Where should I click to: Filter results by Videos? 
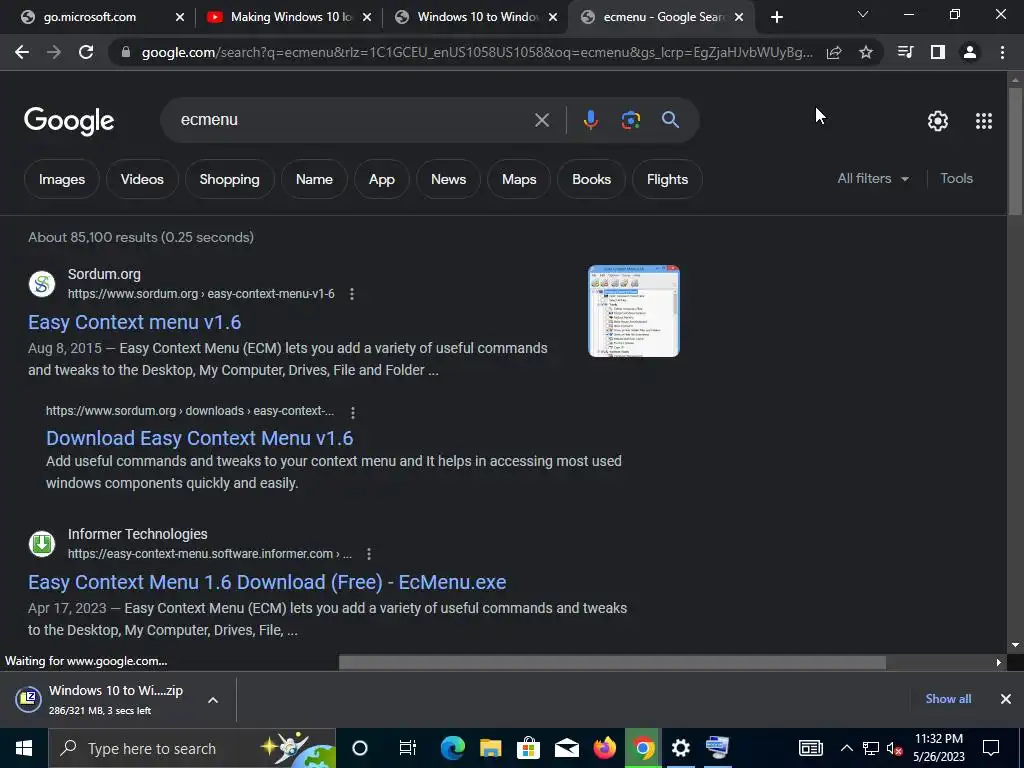(142, 179)
